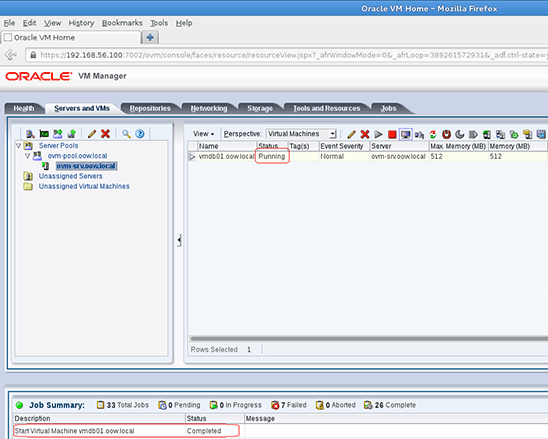Collapse the left navigation pane splitter arrow

click(179, 240)
